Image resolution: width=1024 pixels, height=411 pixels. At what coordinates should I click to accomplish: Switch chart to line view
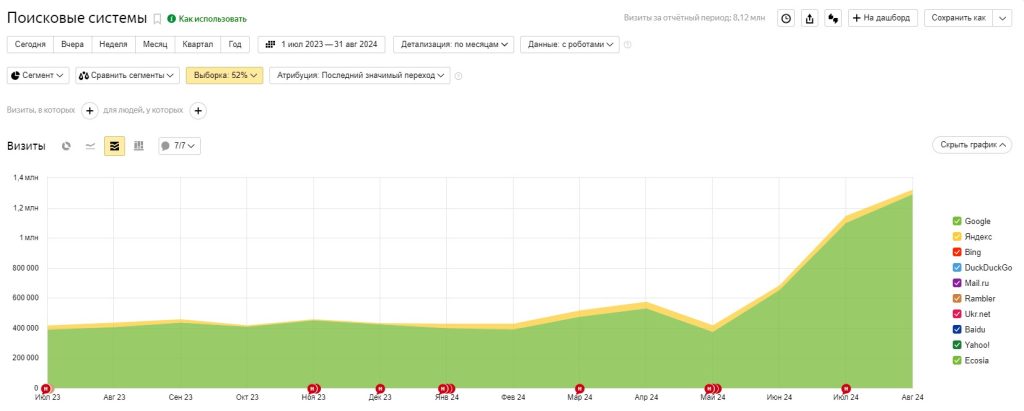[x=90, y=146]
